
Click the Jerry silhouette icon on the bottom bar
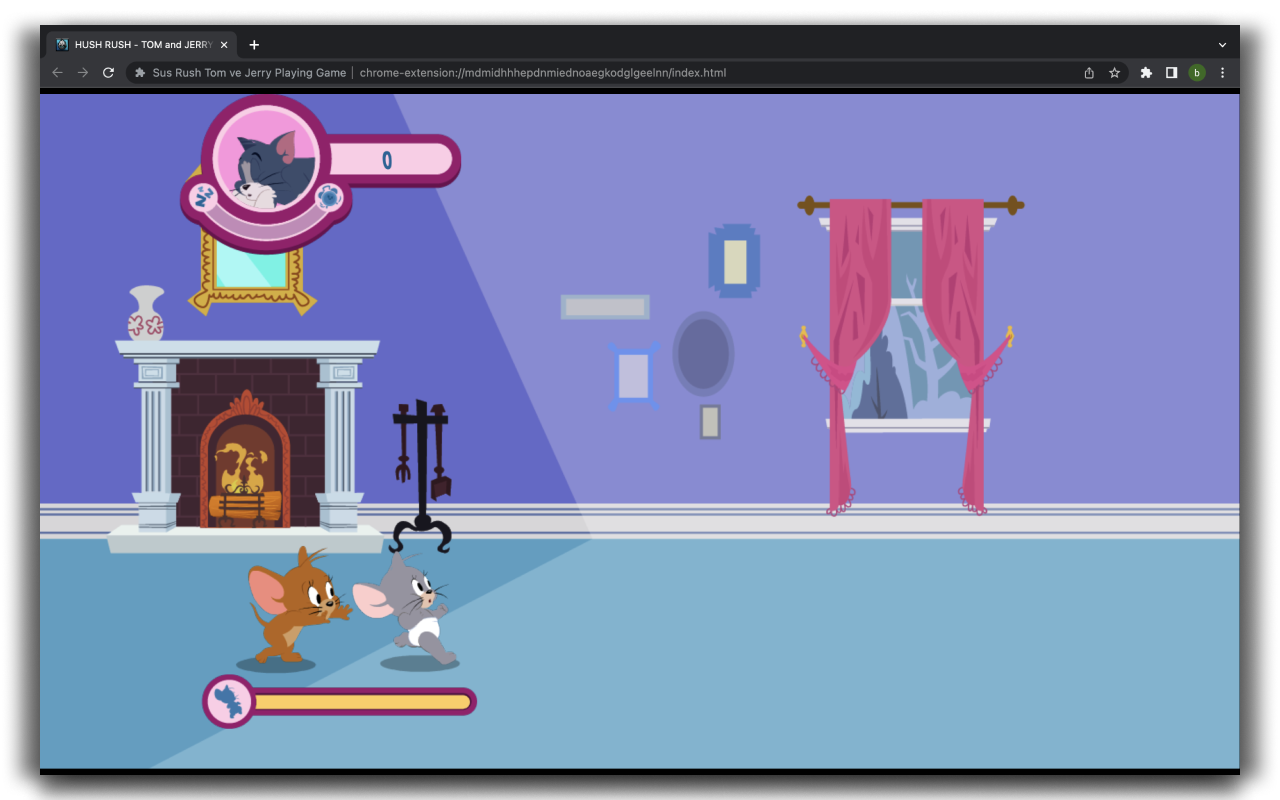227,701
